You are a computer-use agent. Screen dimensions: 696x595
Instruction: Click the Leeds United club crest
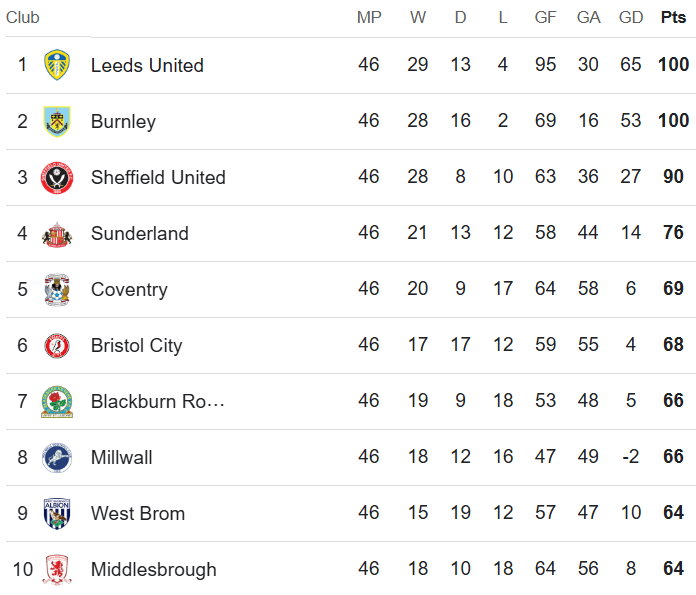click(57, 65)
